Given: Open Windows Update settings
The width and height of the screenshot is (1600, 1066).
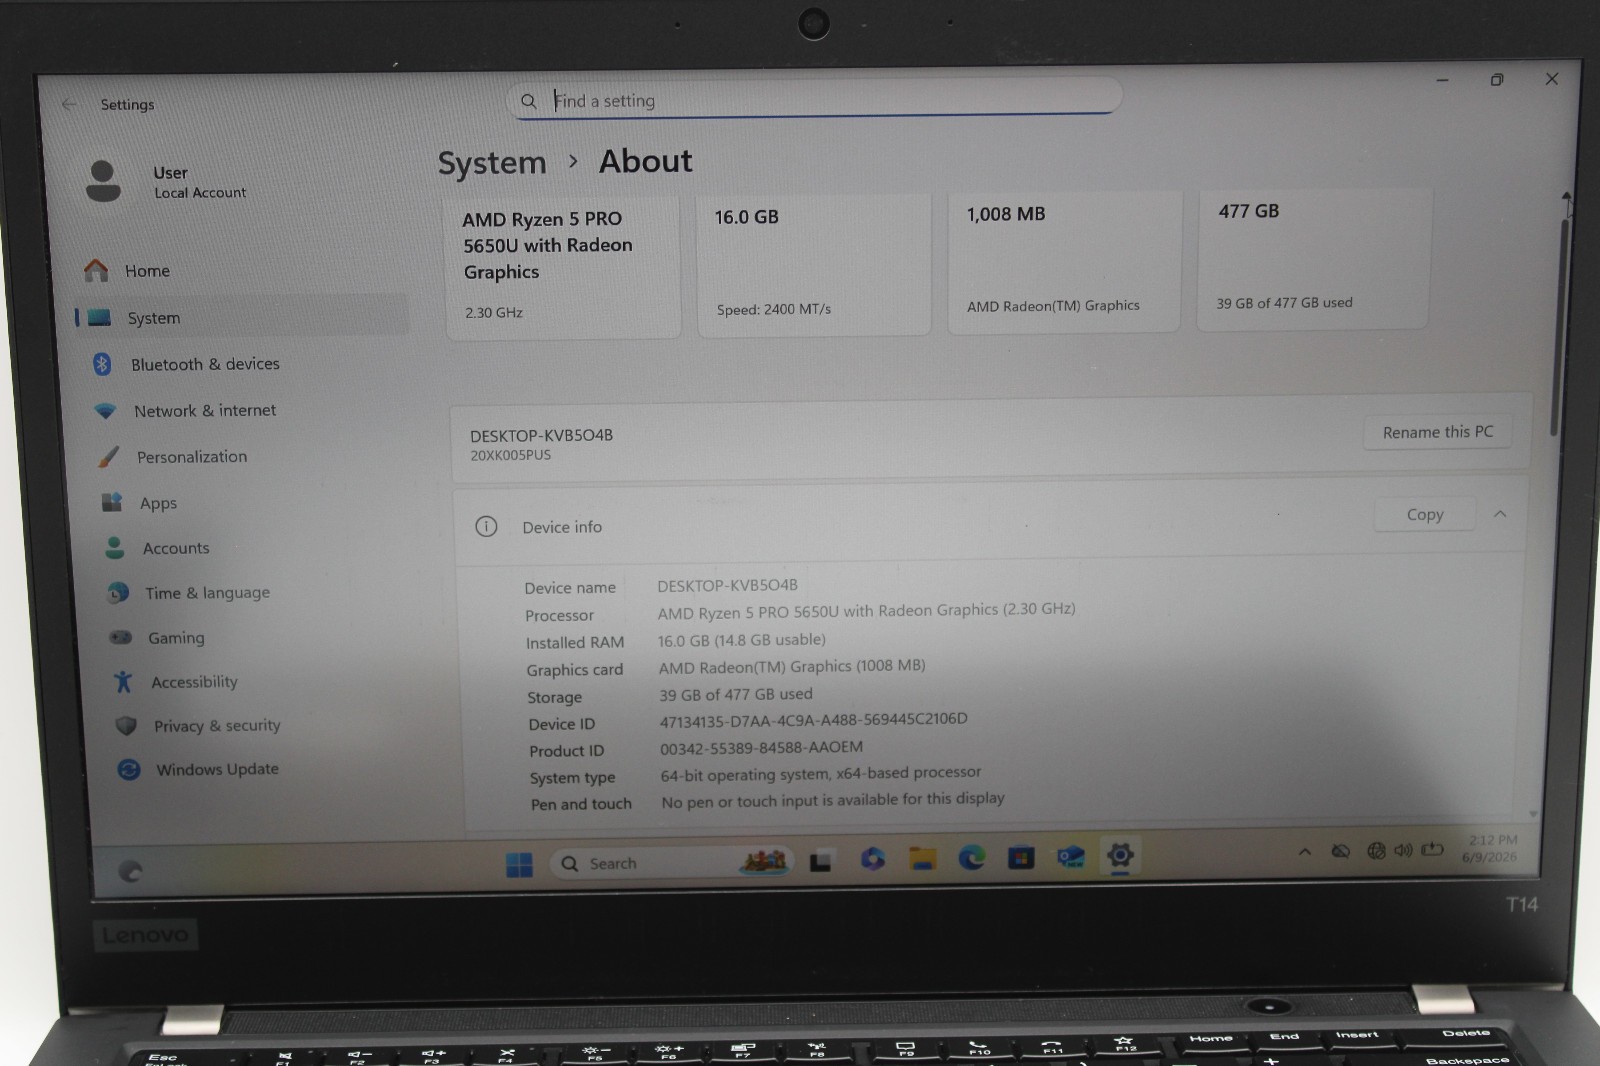Looking at the screenshot, I should 216,769.
